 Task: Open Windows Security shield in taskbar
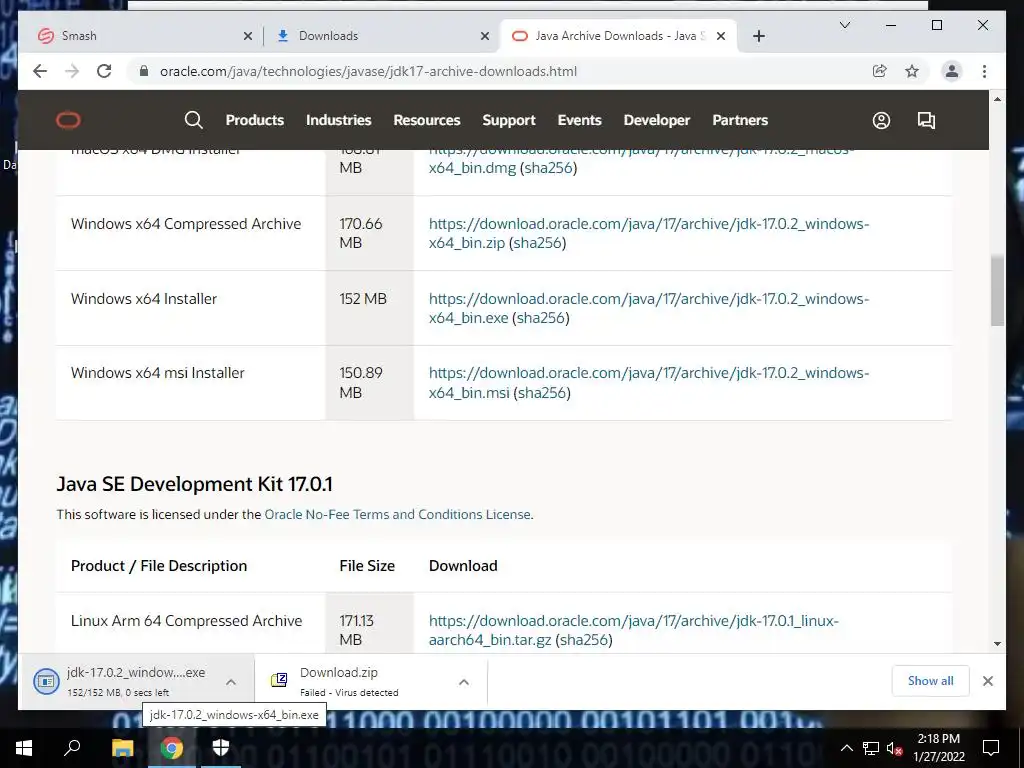[221, 748]
